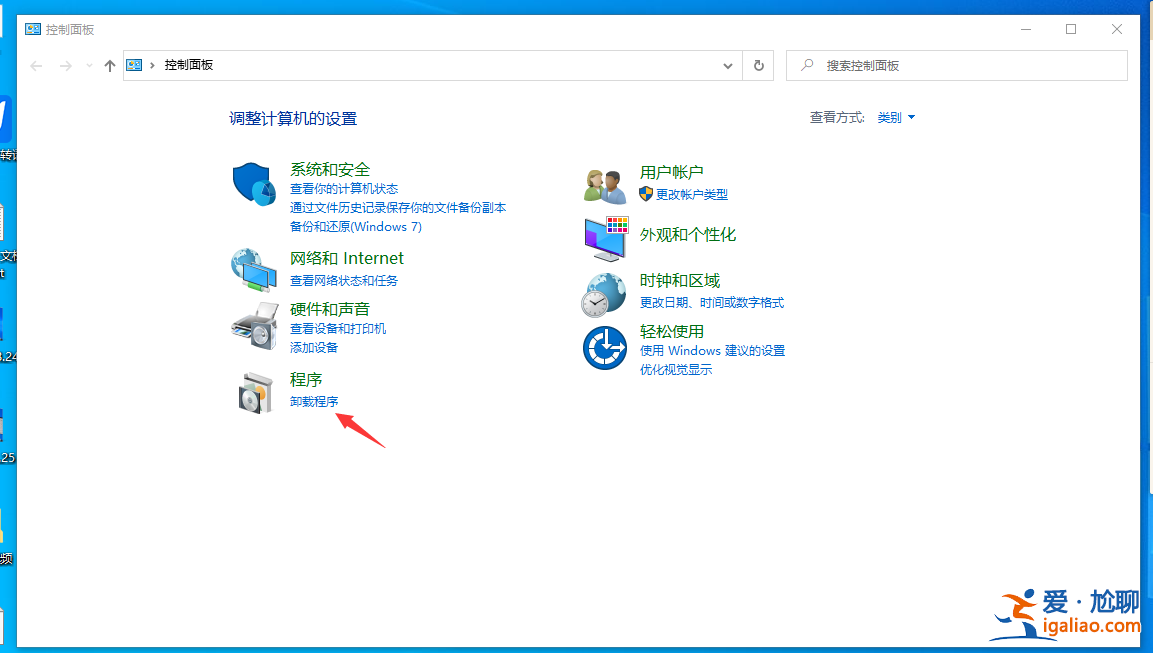
Task: Click 备份和还原(Windows 7) link
Action: [355, 227]
